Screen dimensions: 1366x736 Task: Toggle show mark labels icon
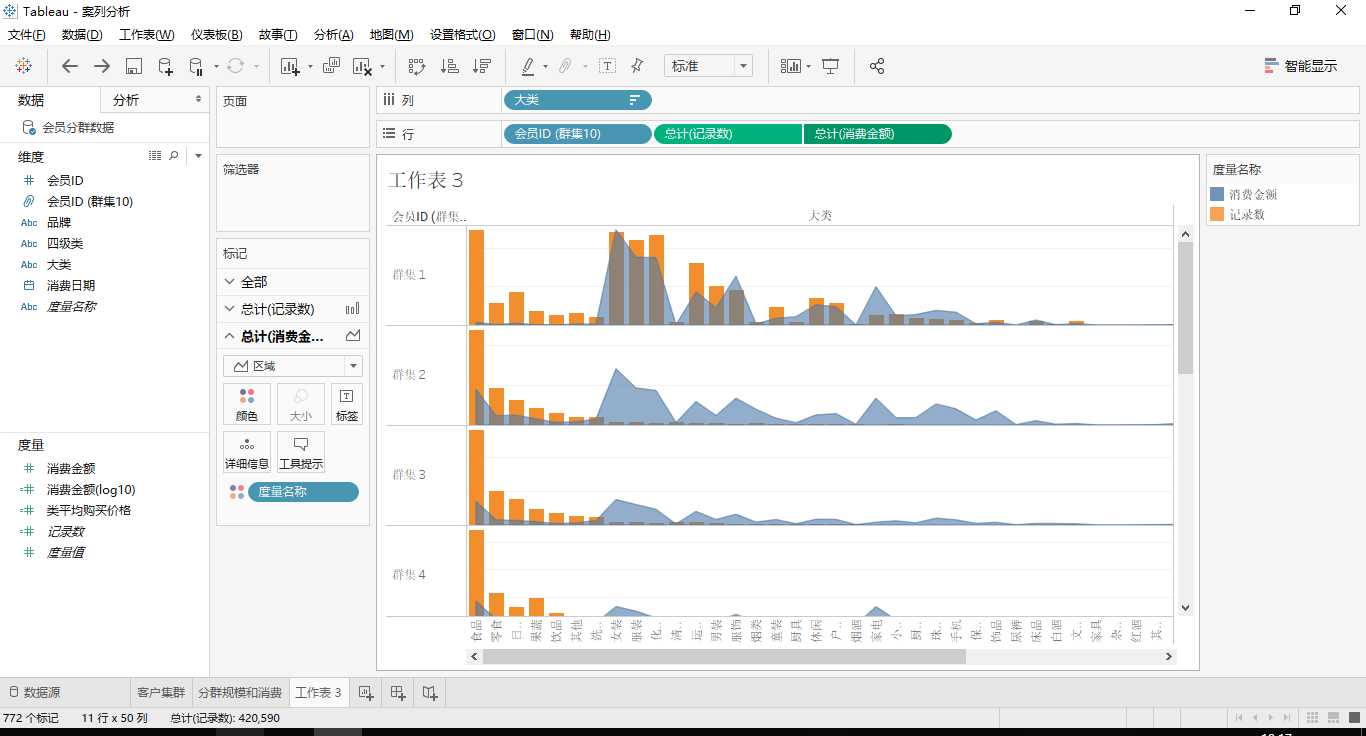[607, 66]
